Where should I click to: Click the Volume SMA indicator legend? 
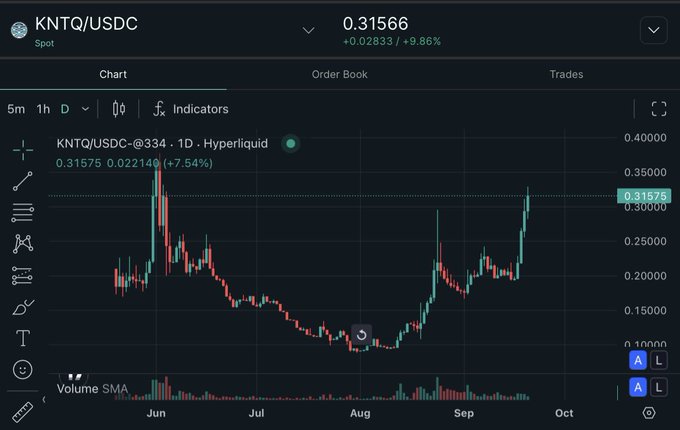tap(92, 389)
